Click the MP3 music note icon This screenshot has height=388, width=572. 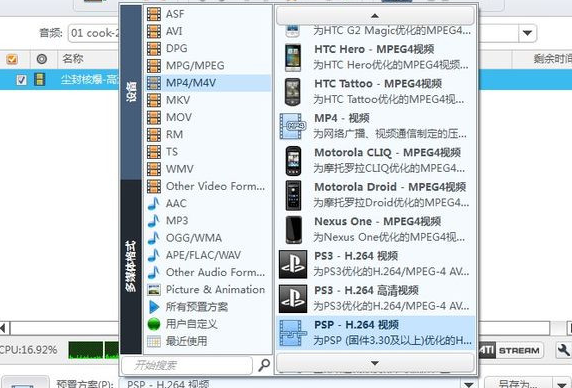[x=154, y=220]
